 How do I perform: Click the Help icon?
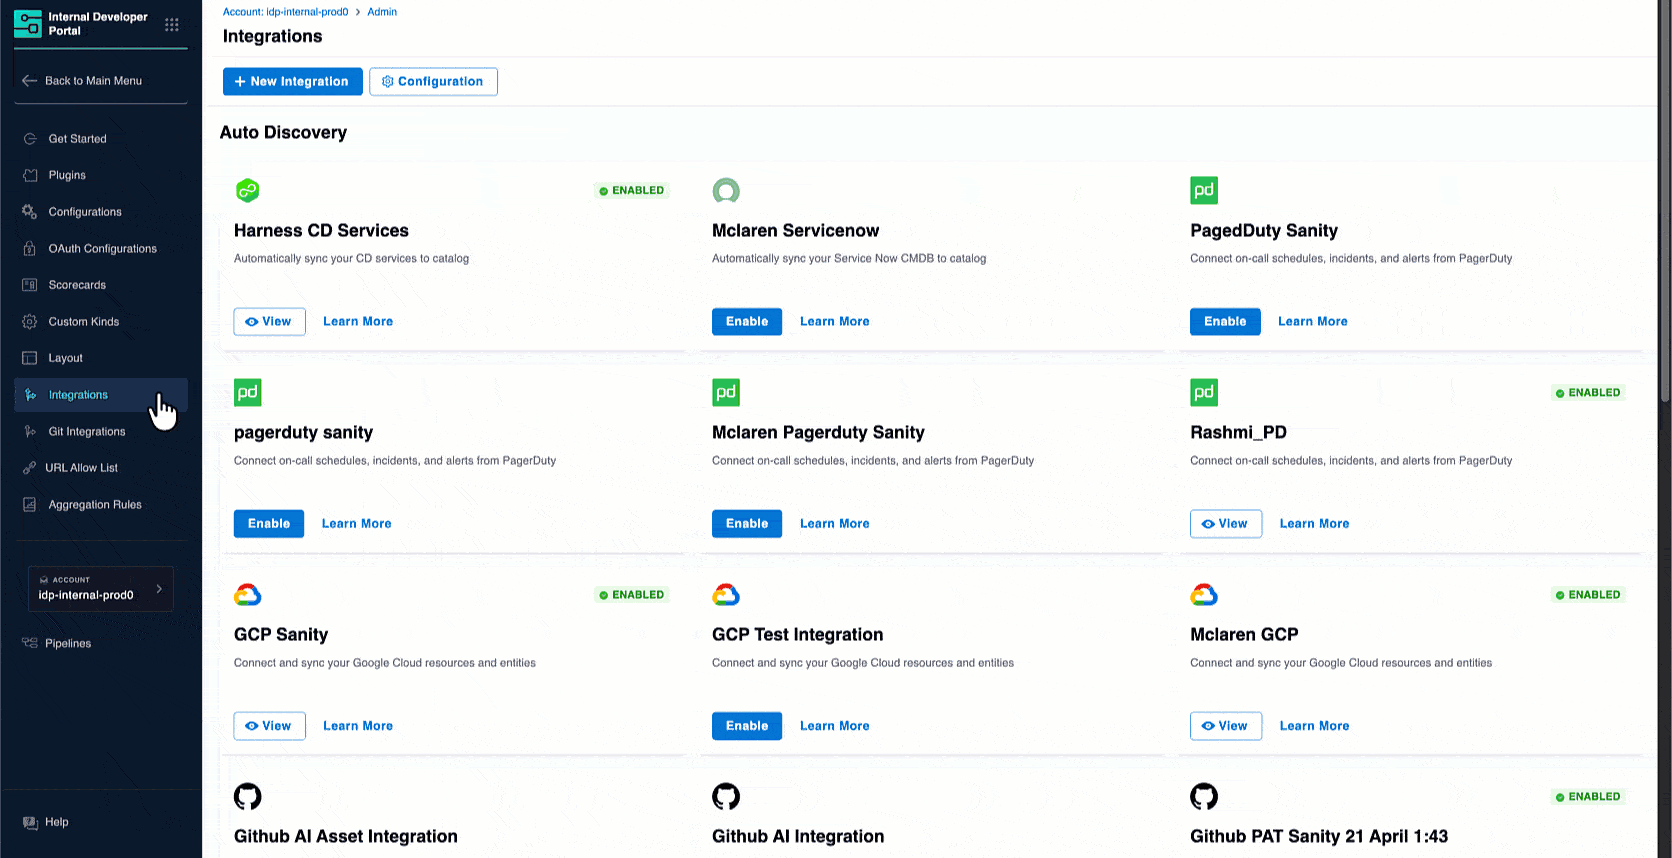click(30, 822)
